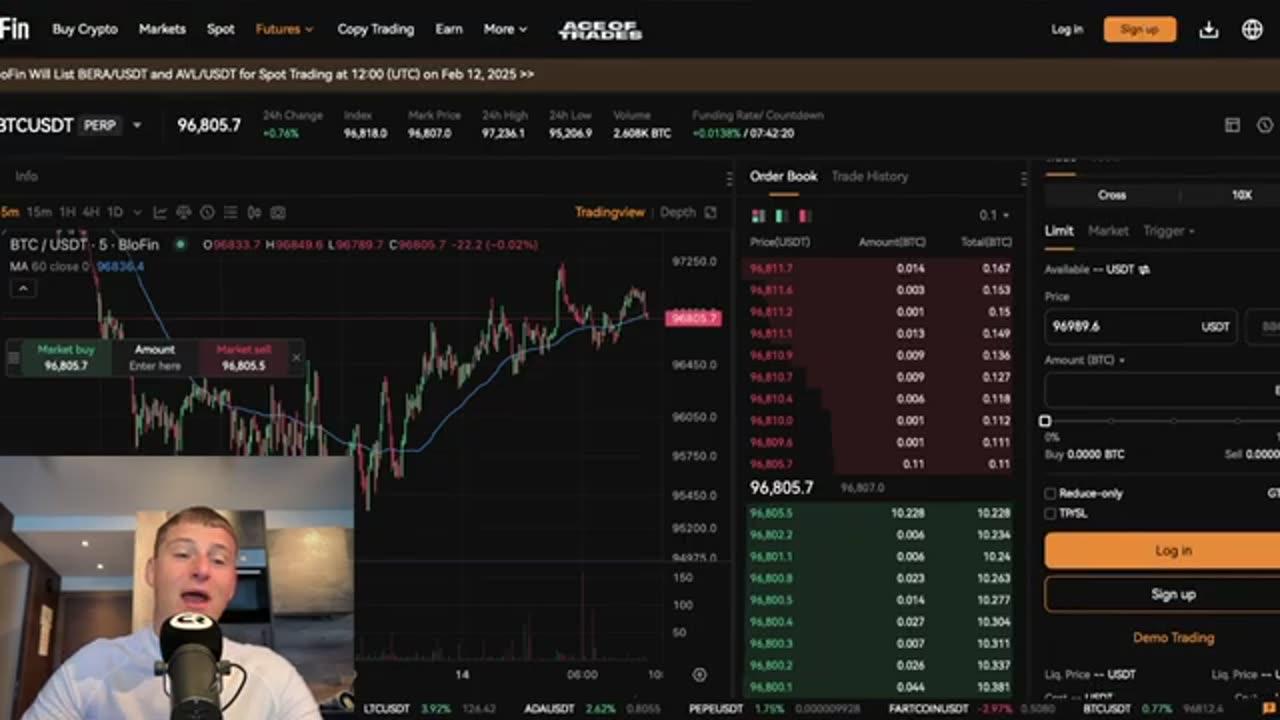Show asks-only red order book view
Screen dimensions: 1280x720
[804, 215]
